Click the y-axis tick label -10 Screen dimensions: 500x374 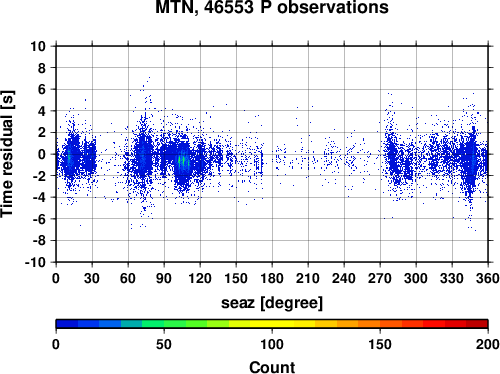pyautogui.click(x=35, y=262)
